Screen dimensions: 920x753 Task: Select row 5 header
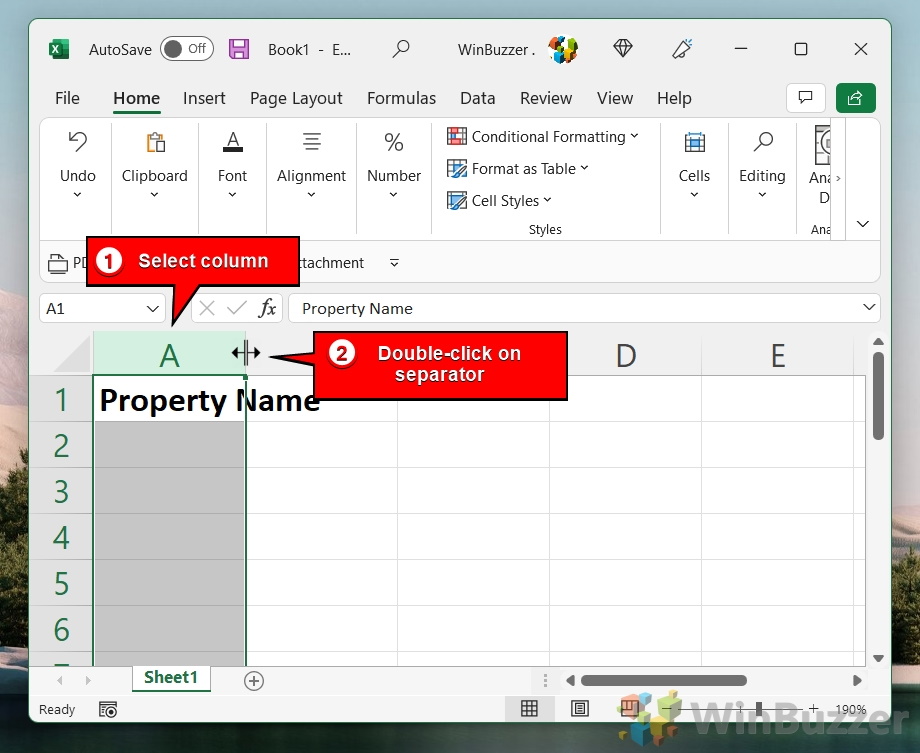pos(61,583)
